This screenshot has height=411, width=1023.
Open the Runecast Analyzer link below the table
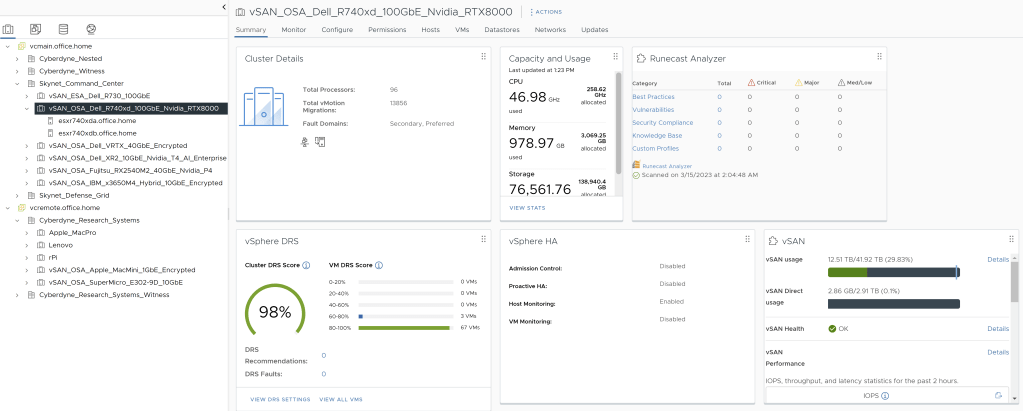click(667, 167)
